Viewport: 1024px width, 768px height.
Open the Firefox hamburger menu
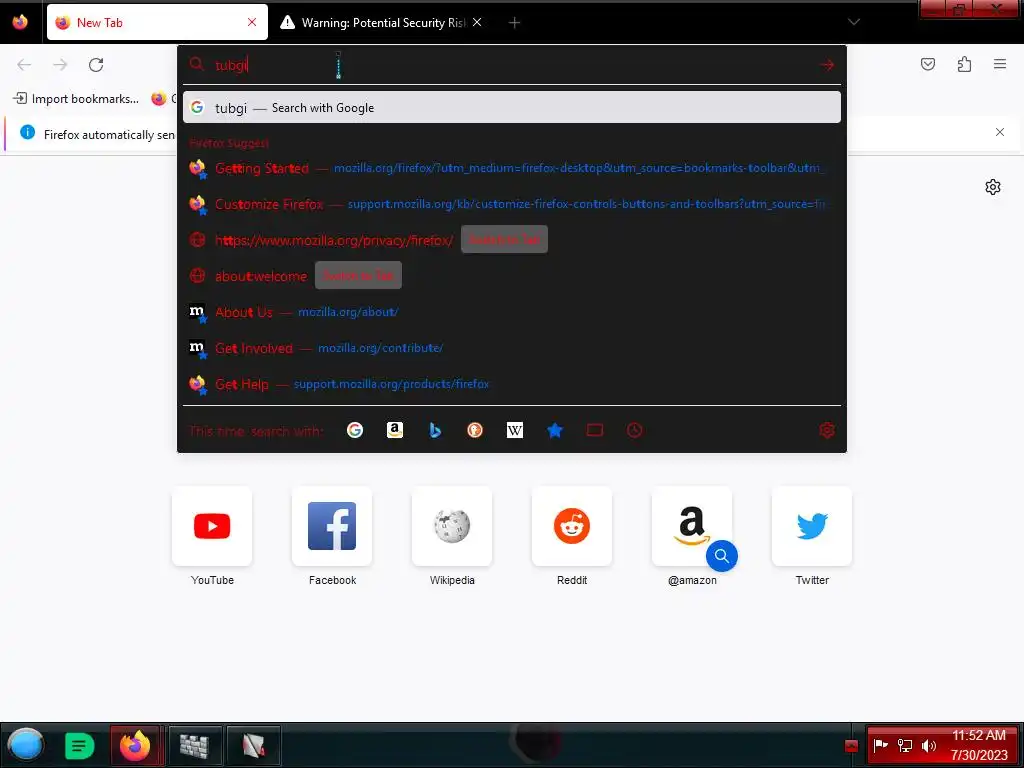pyautogui.click(x=1000, y=64)
